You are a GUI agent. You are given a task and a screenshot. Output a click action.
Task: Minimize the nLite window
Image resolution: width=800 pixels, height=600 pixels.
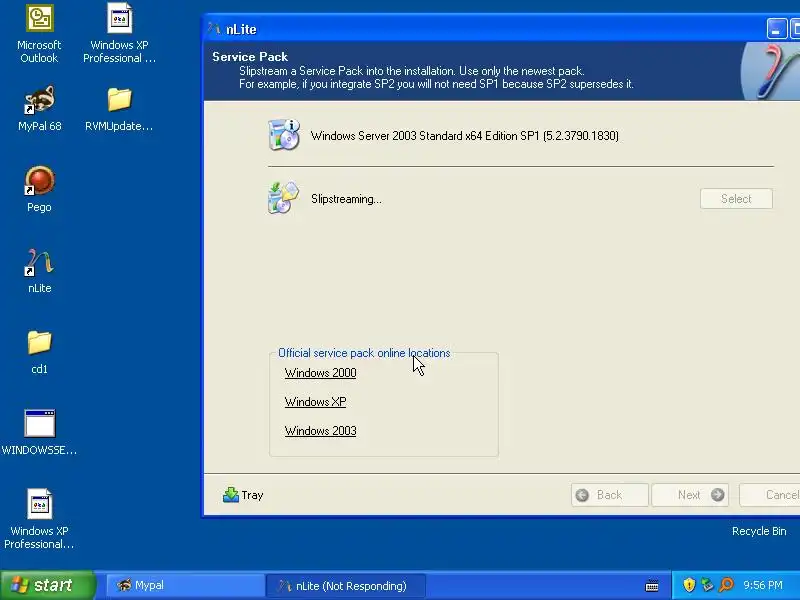point(776,29)
